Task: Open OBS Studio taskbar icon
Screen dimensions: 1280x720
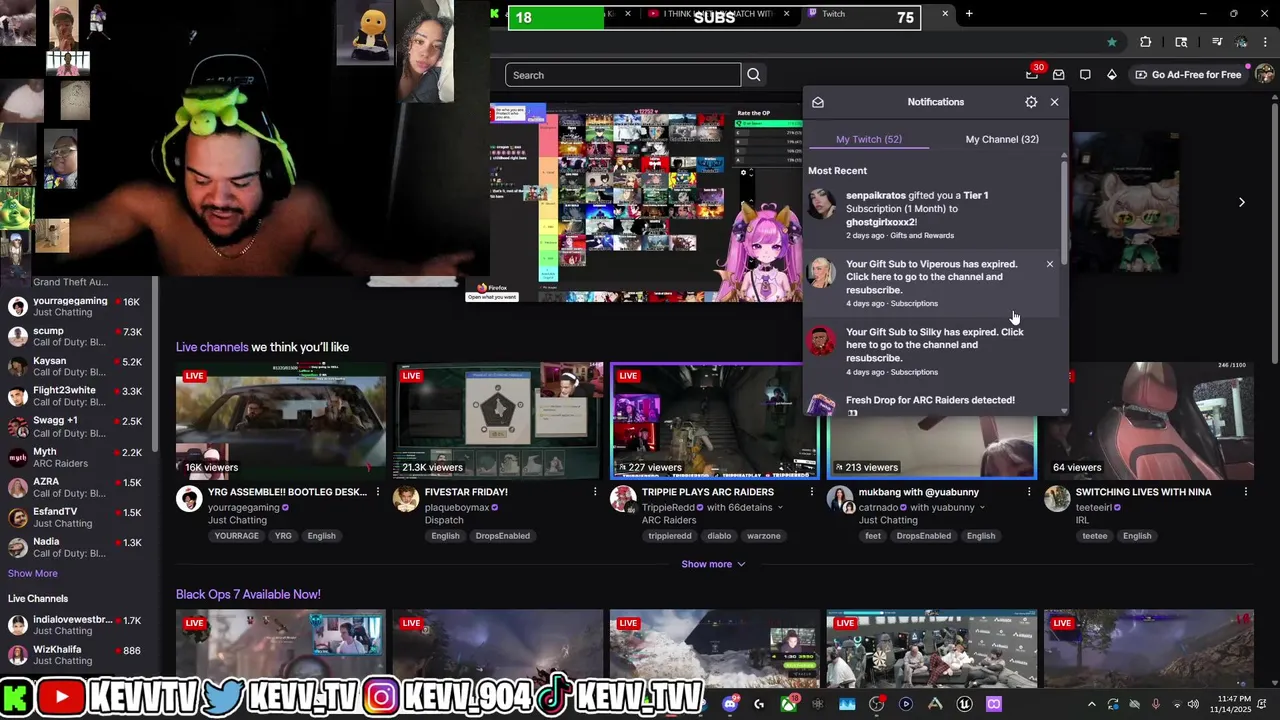Action: (877, 704)
